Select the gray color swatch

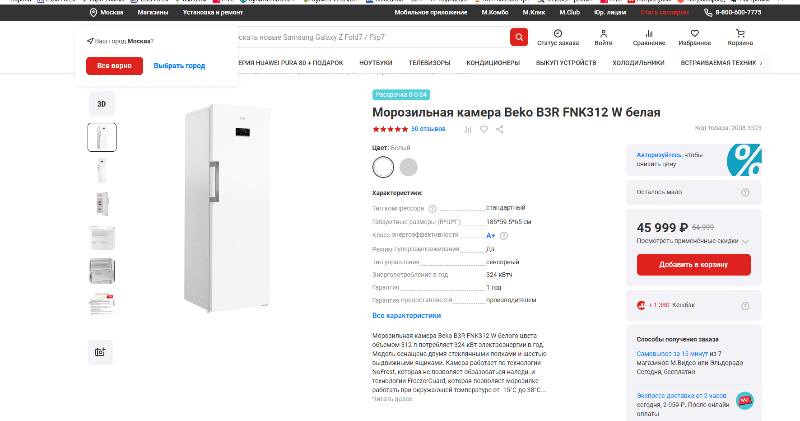[x=408, y=167]
